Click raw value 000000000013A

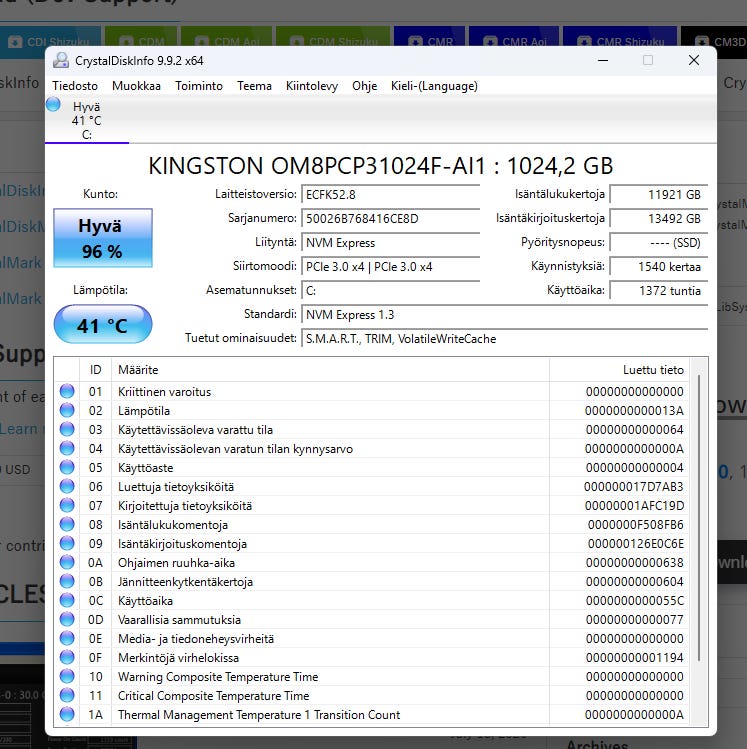pos(634,411)
